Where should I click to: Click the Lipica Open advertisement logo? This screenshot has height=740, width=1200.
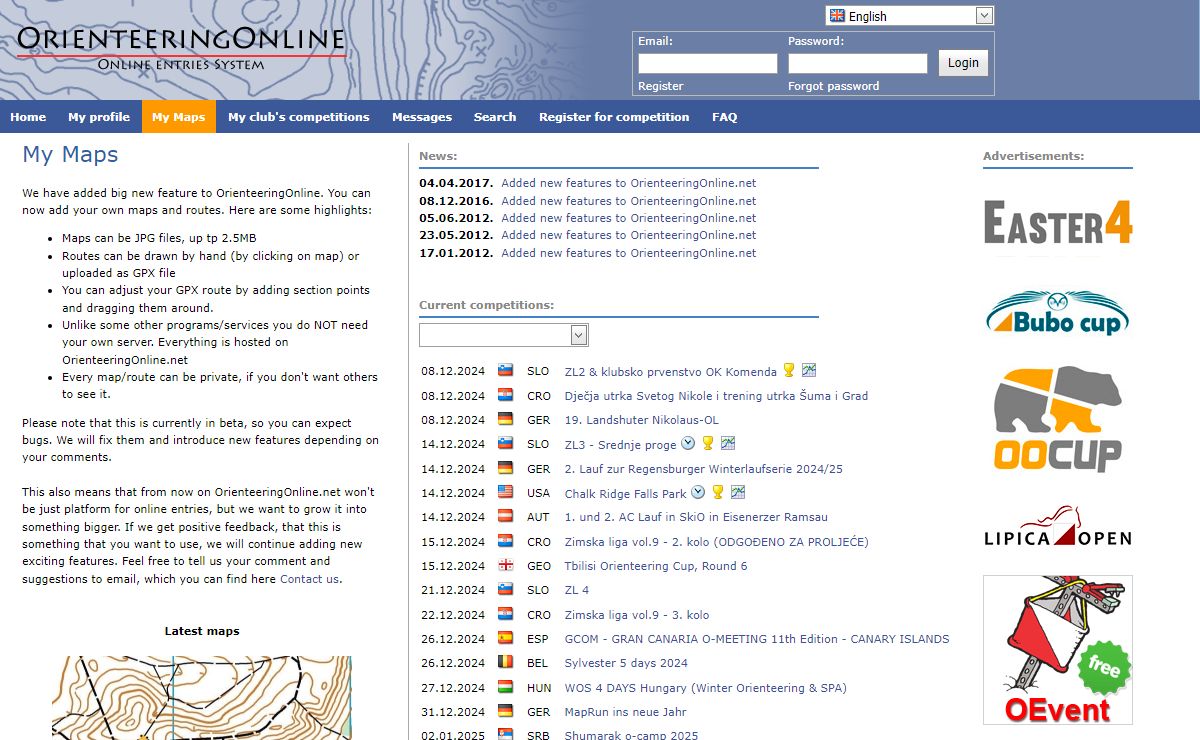pos(1058,527)
